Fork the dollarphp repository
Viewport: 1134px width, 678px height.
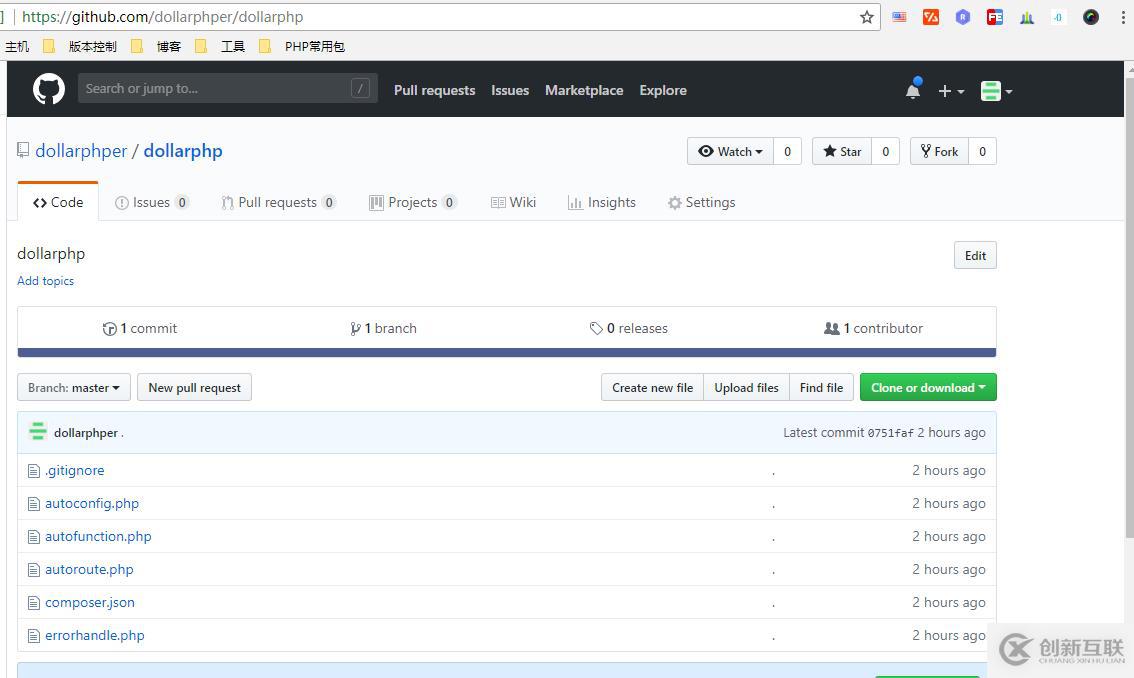click(x=939, y=151)
